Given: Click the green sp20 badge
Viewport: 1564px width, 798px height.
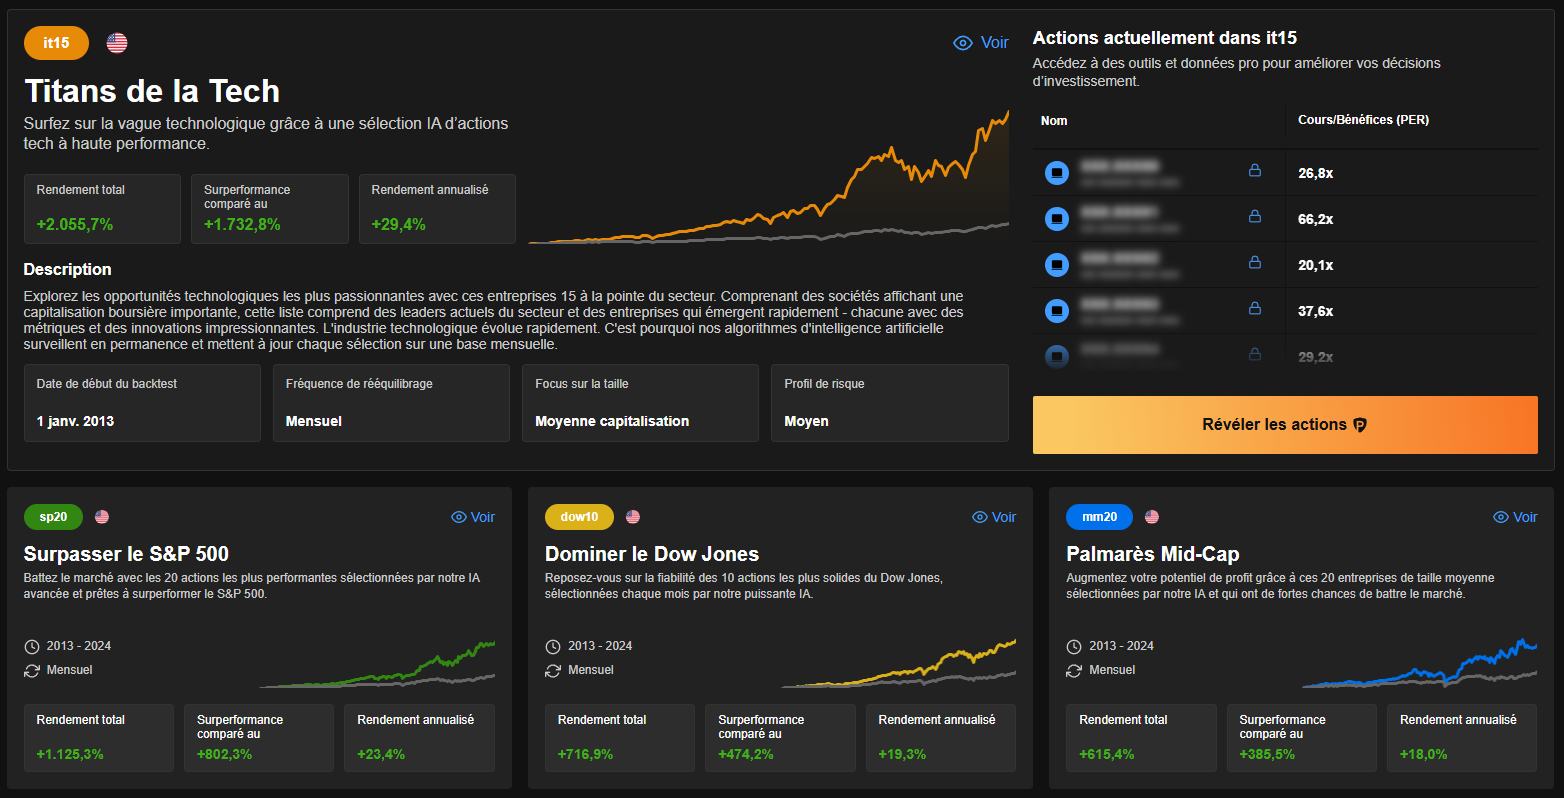Looking at the screenshot, I should 53,517.
